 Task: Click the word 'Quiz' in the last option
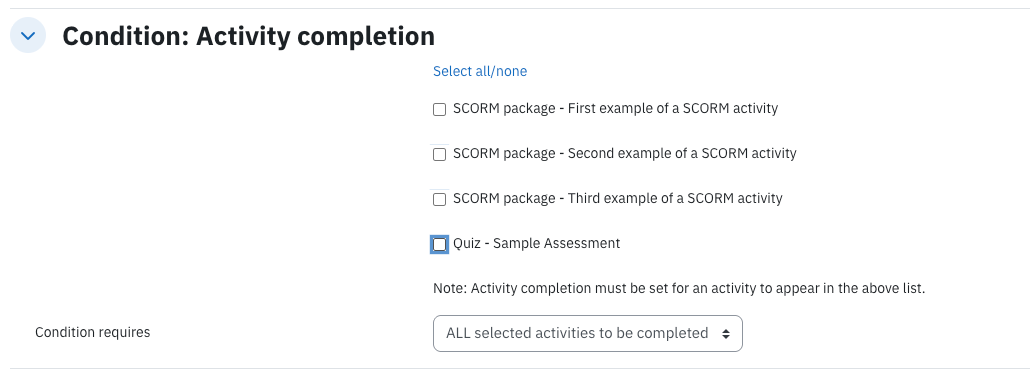click(466, 243)
